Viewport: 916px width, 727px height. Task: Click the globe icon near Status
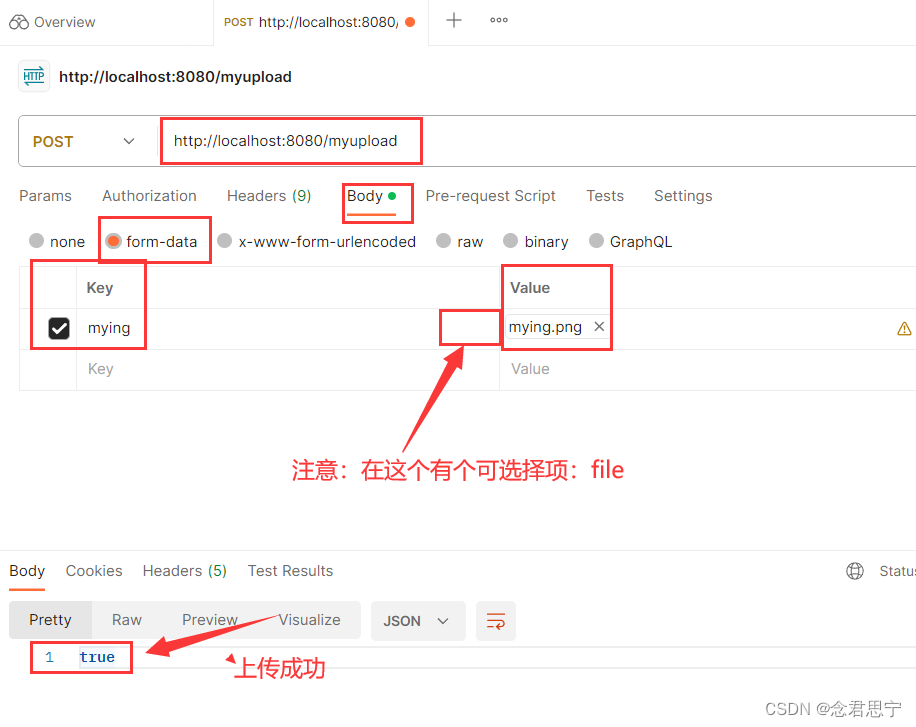[855, 570]
